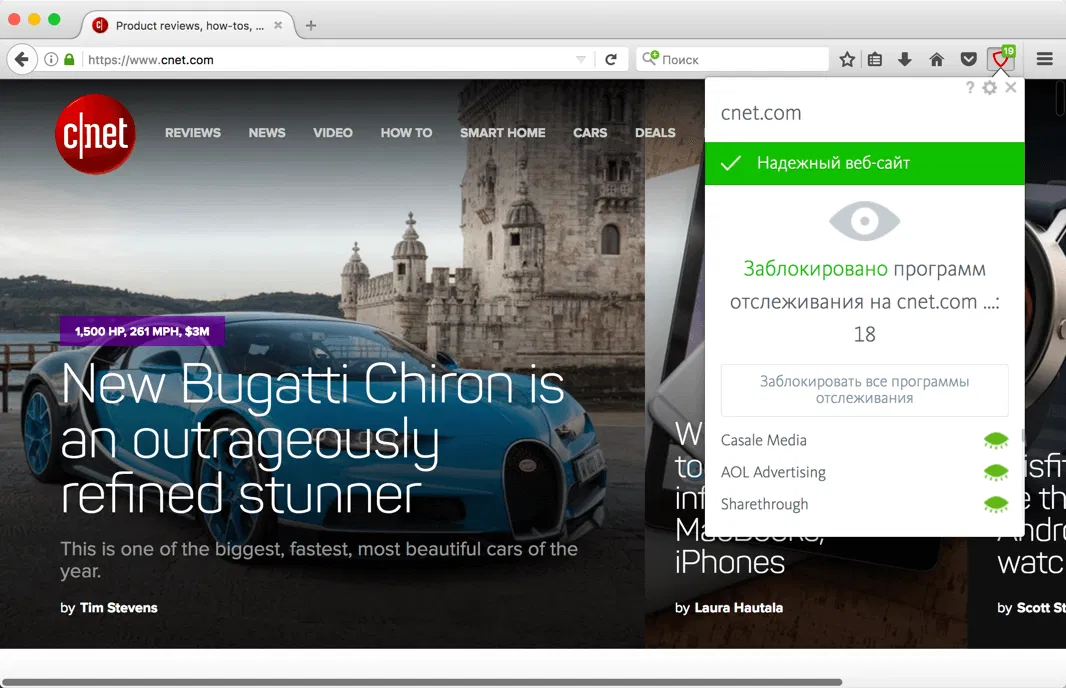
Task: Click the Надежный веб-сайт green banner
Action: click(x=864, y=163)
